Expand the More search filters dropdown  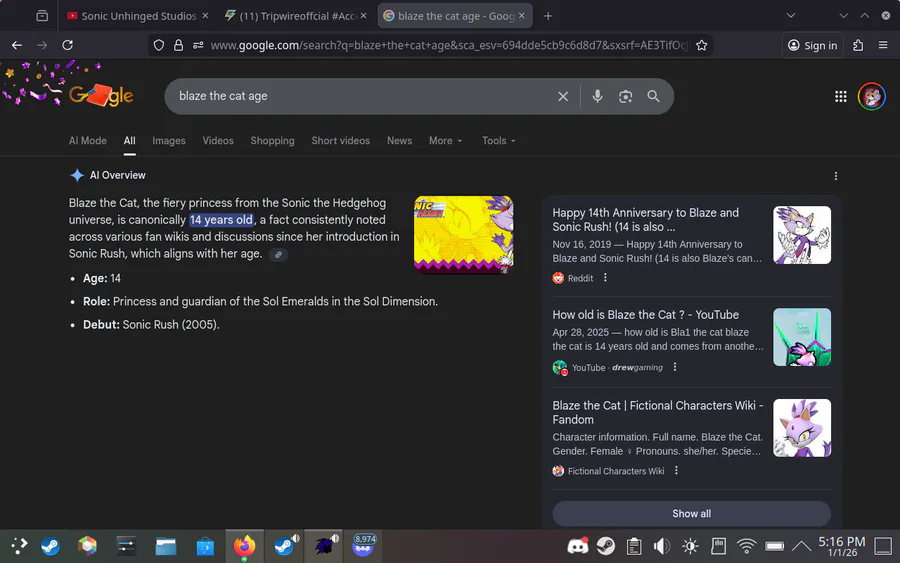click(445, 141)
